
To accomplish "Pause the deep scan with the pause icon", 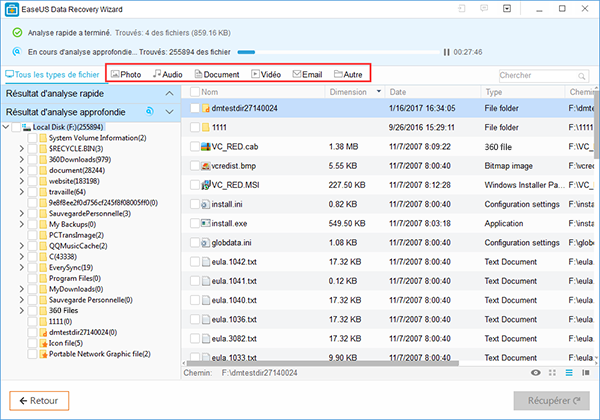I will coord(446,52).
